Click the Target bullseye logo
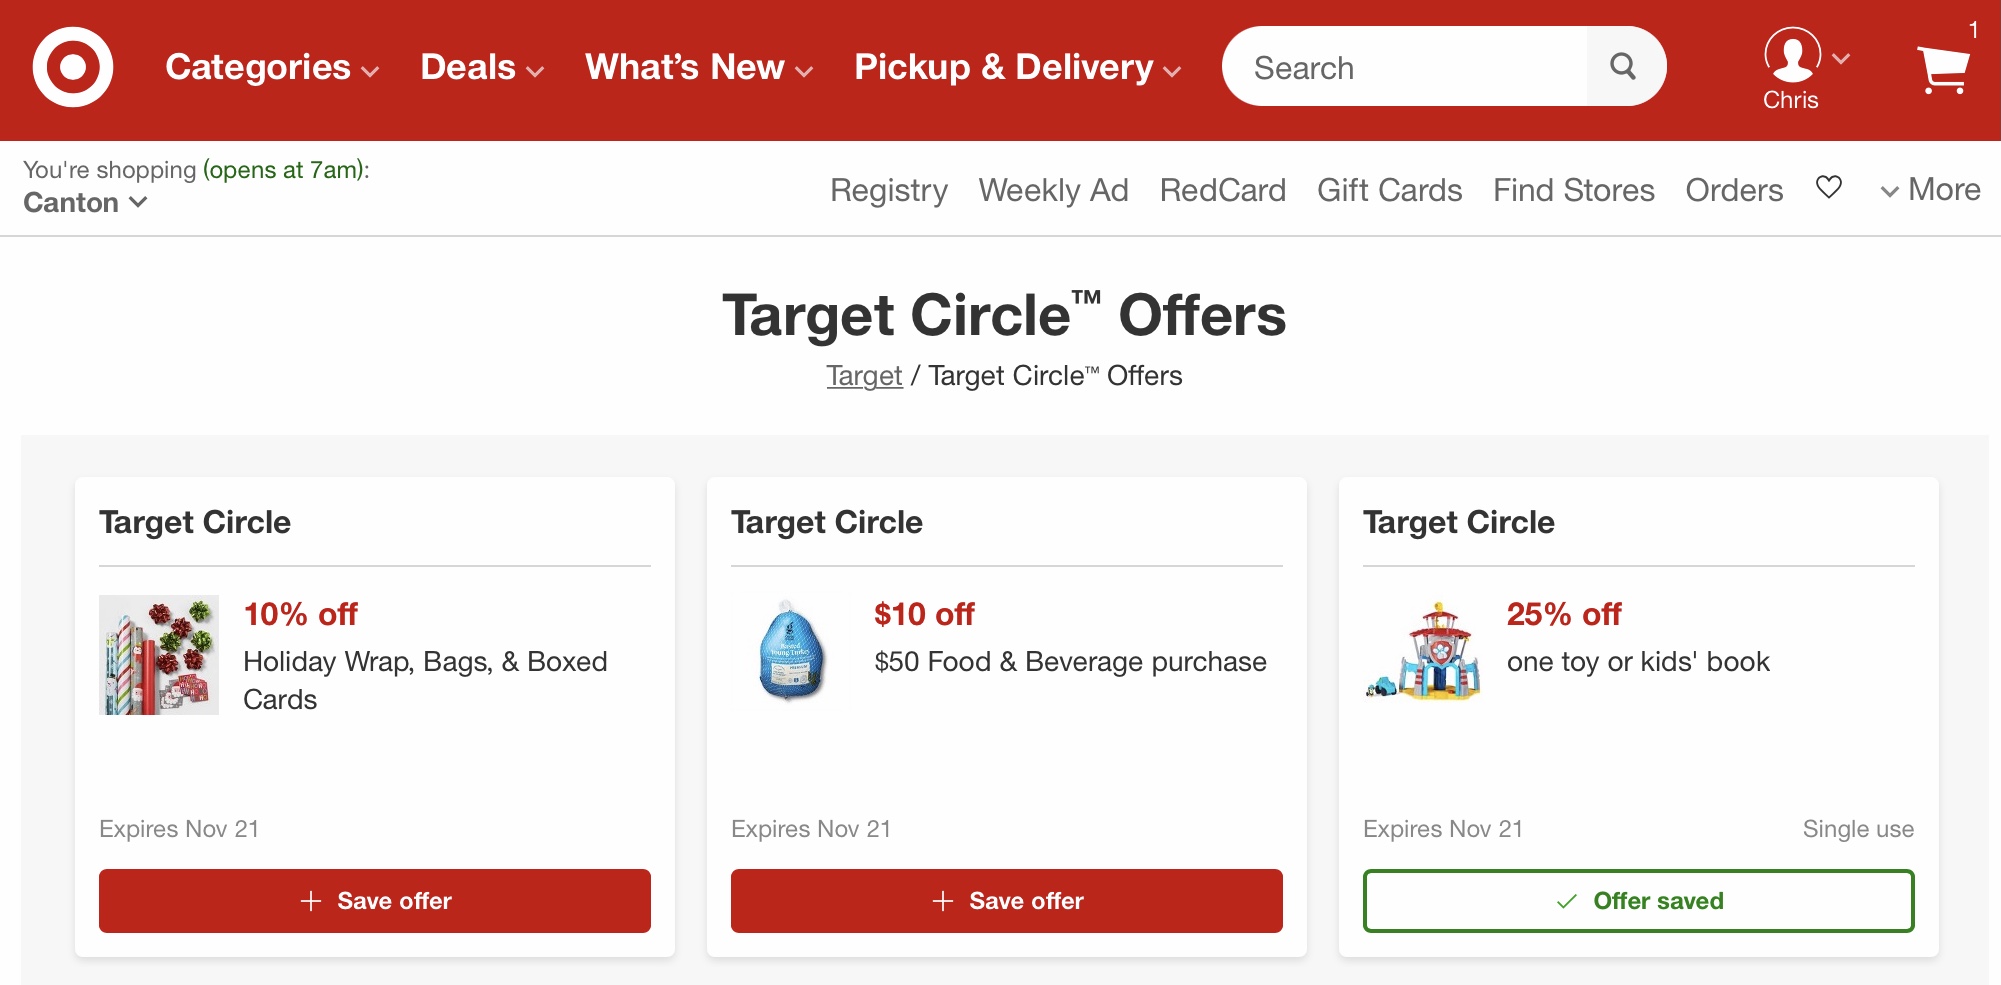The height and width of the screenshot is (985, 2001). (x=72, y=67)
